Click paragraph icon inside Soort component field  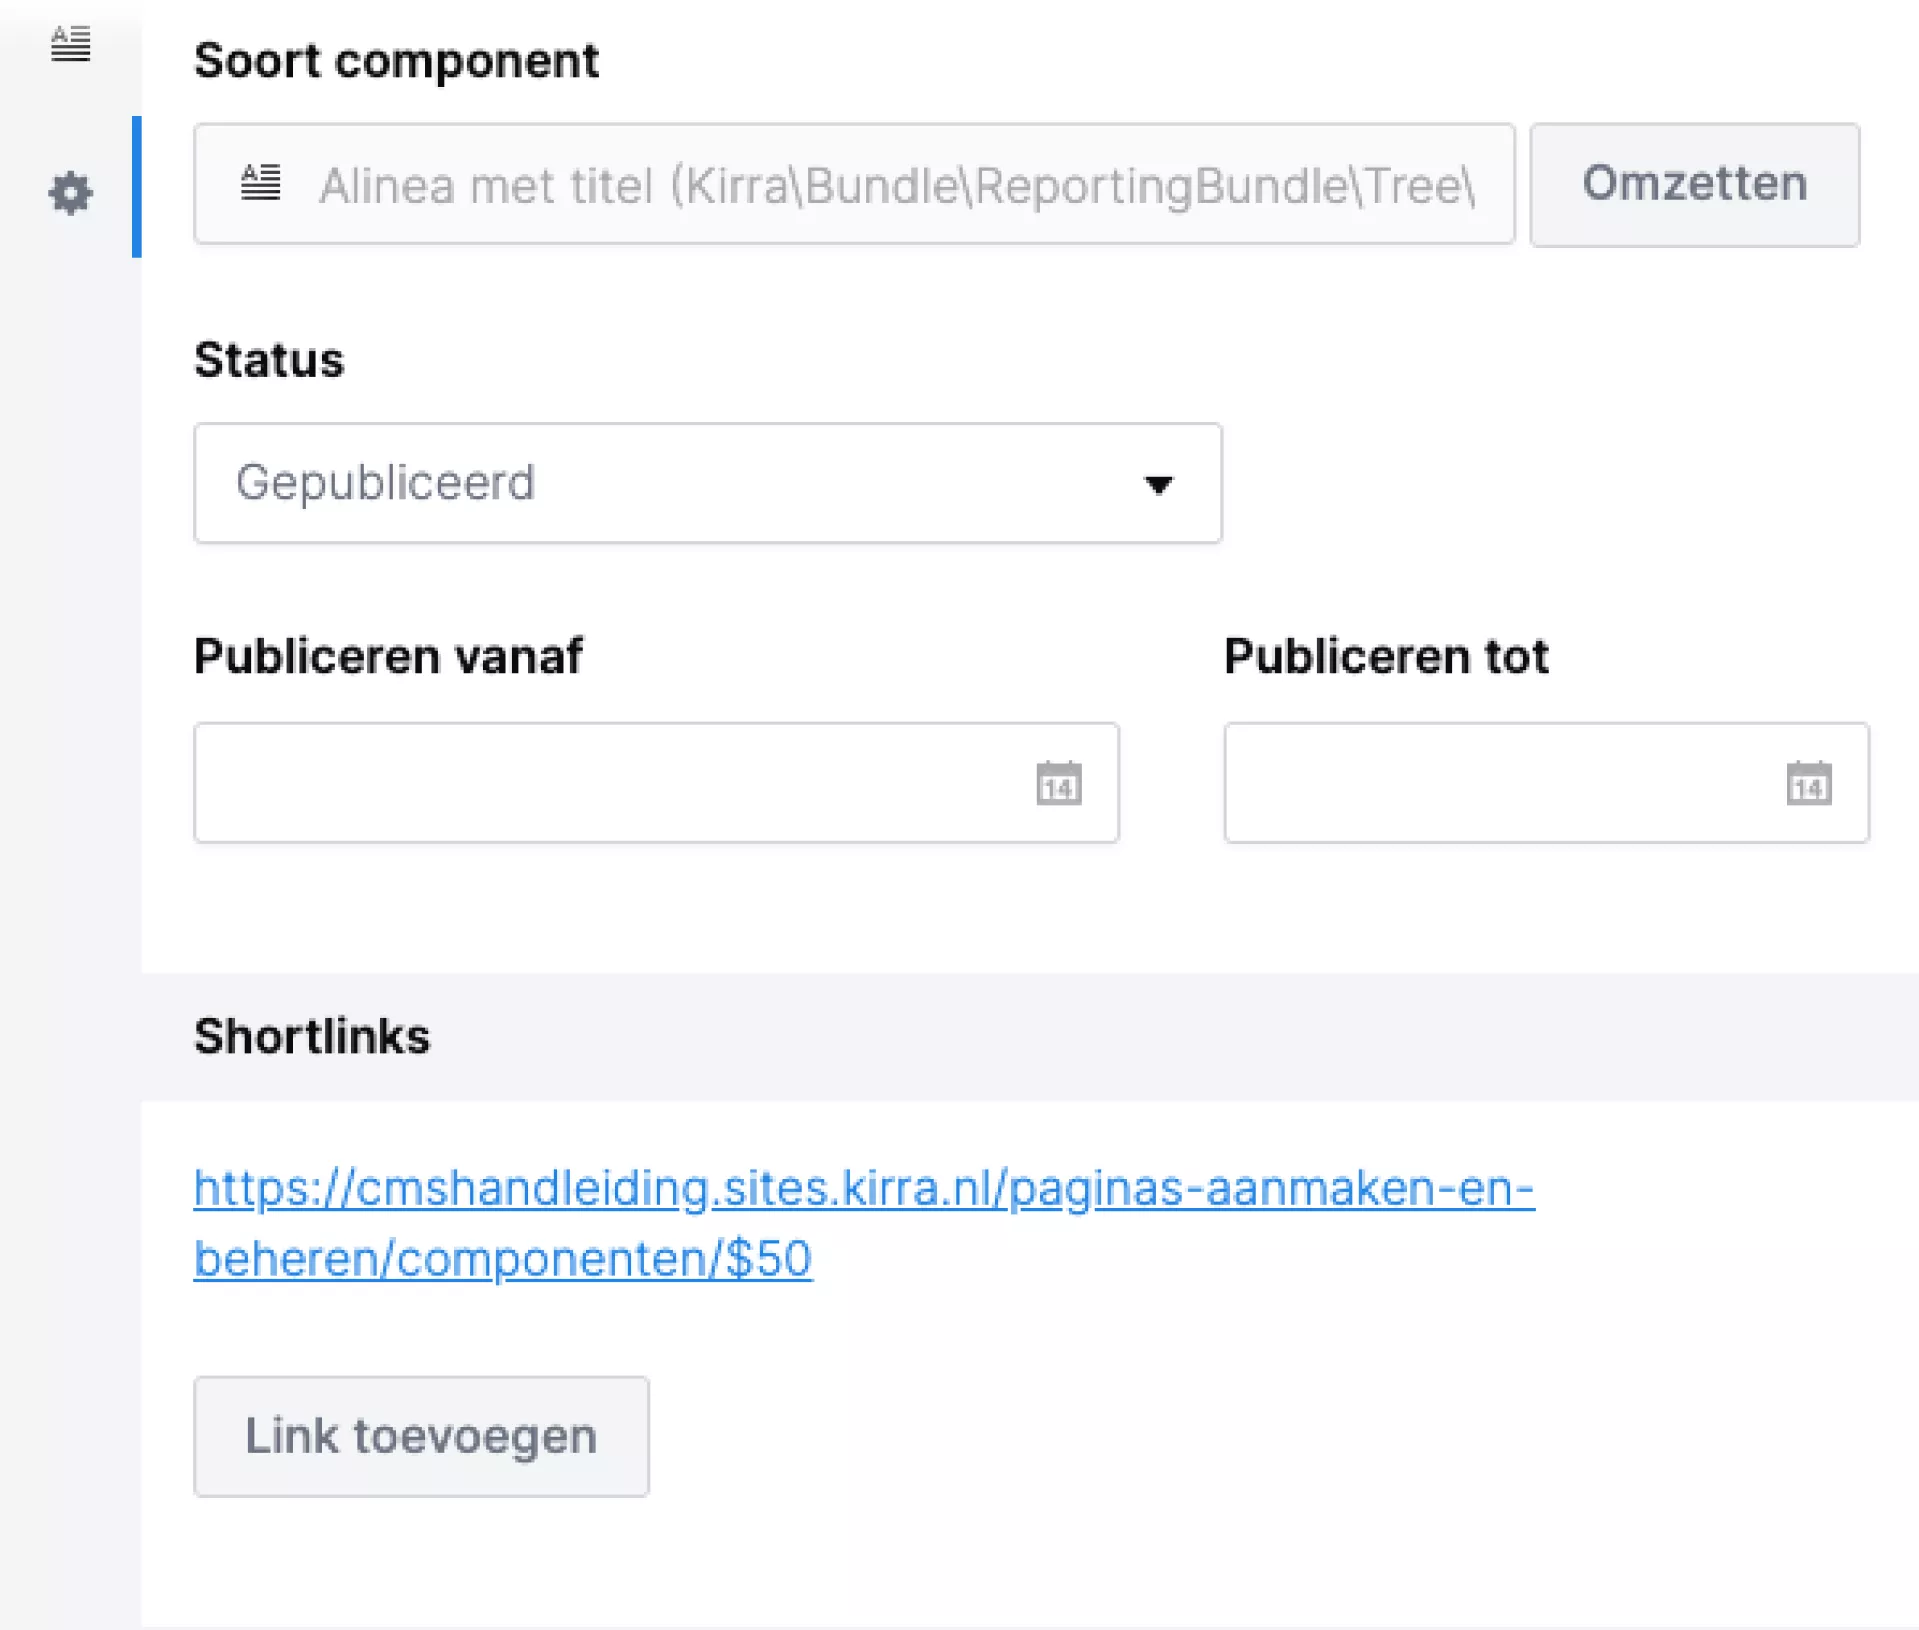(261, 183)
